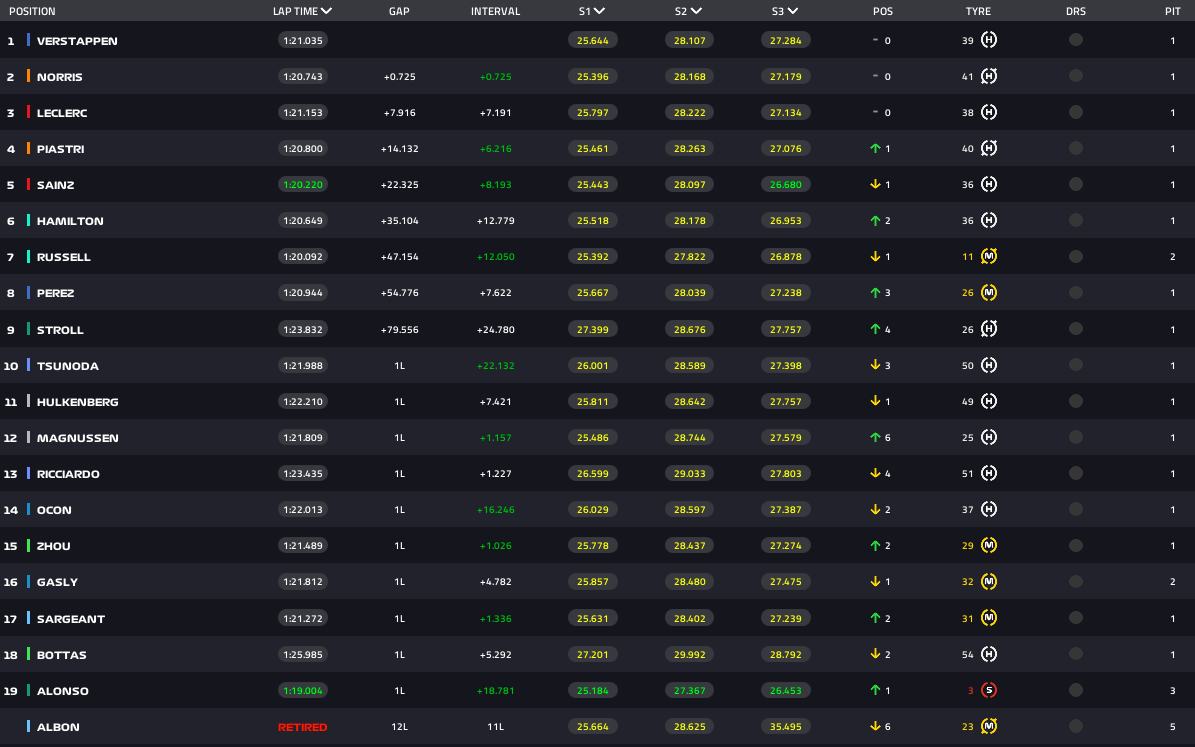The width and height of the screenshot is (1195, 747).
Task: Click Russell's medium tyre icon
Action: [989, 257]
